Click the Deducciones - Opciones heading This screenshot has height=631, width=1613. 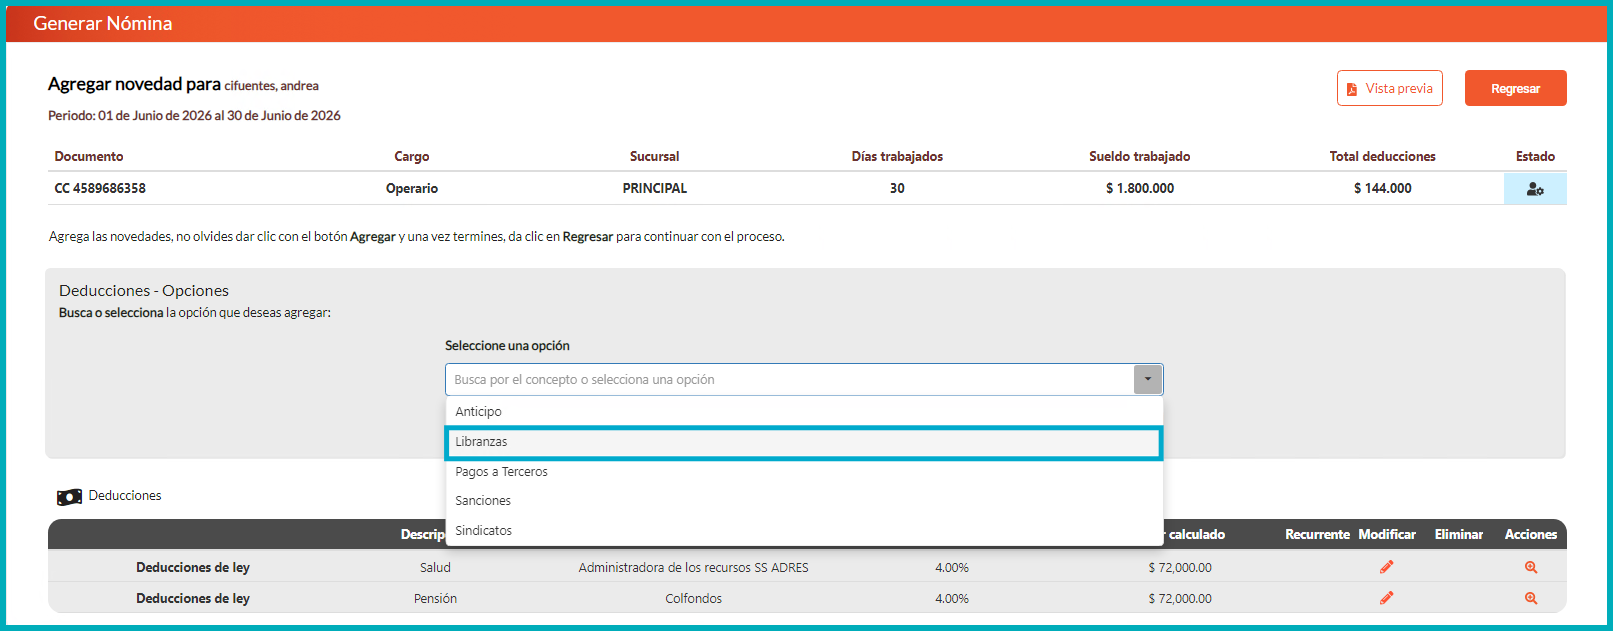(x=144, y=291)
